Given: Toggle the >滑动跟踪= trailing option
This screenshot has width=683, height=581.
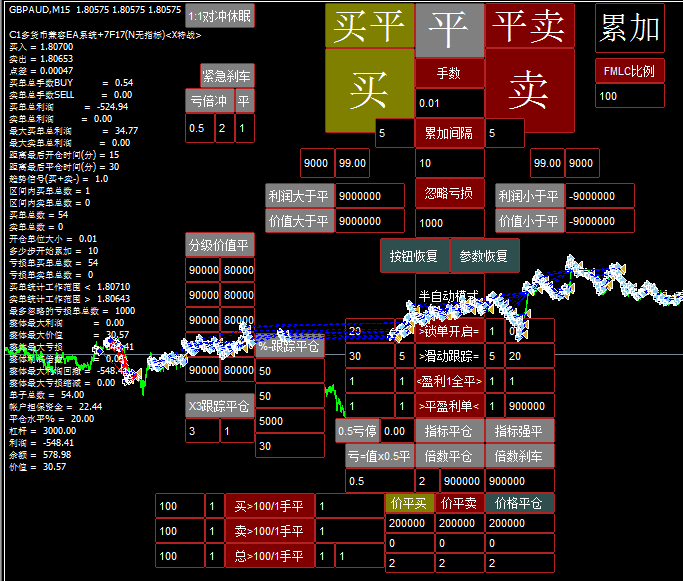Looking at the screenshot, I should [449, 356].
